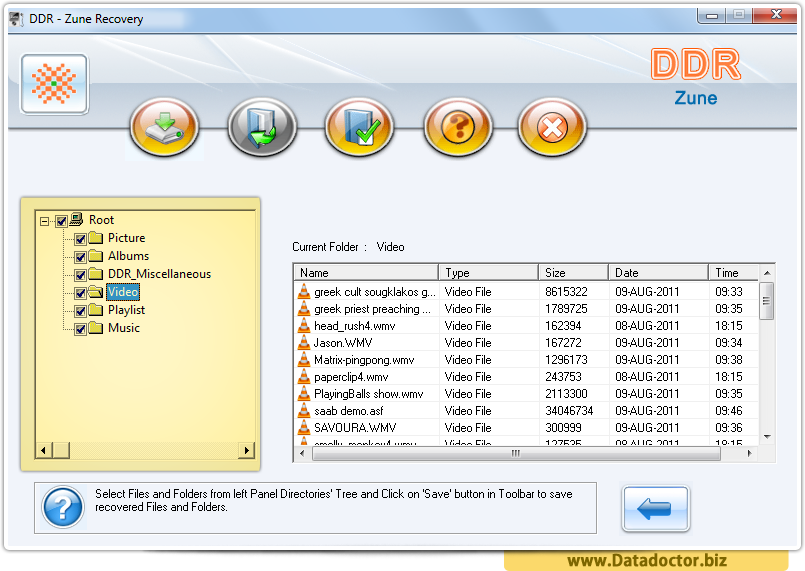The width and height of the screenshot is (805, 571).
Task: Select the head_rush4.wmv file name
Action: pyautogui.click(x=354, y=326)
